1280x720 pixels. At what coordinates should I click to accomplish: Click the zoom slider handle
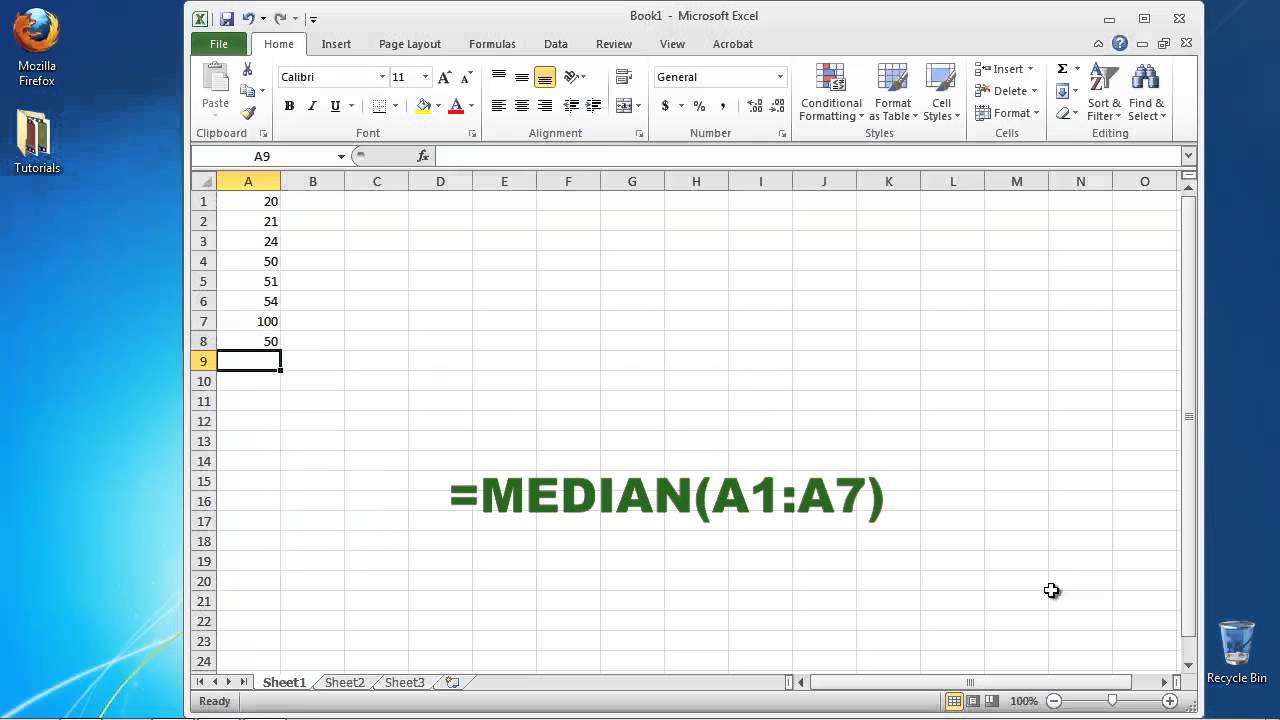click(x=1112, y=702)
